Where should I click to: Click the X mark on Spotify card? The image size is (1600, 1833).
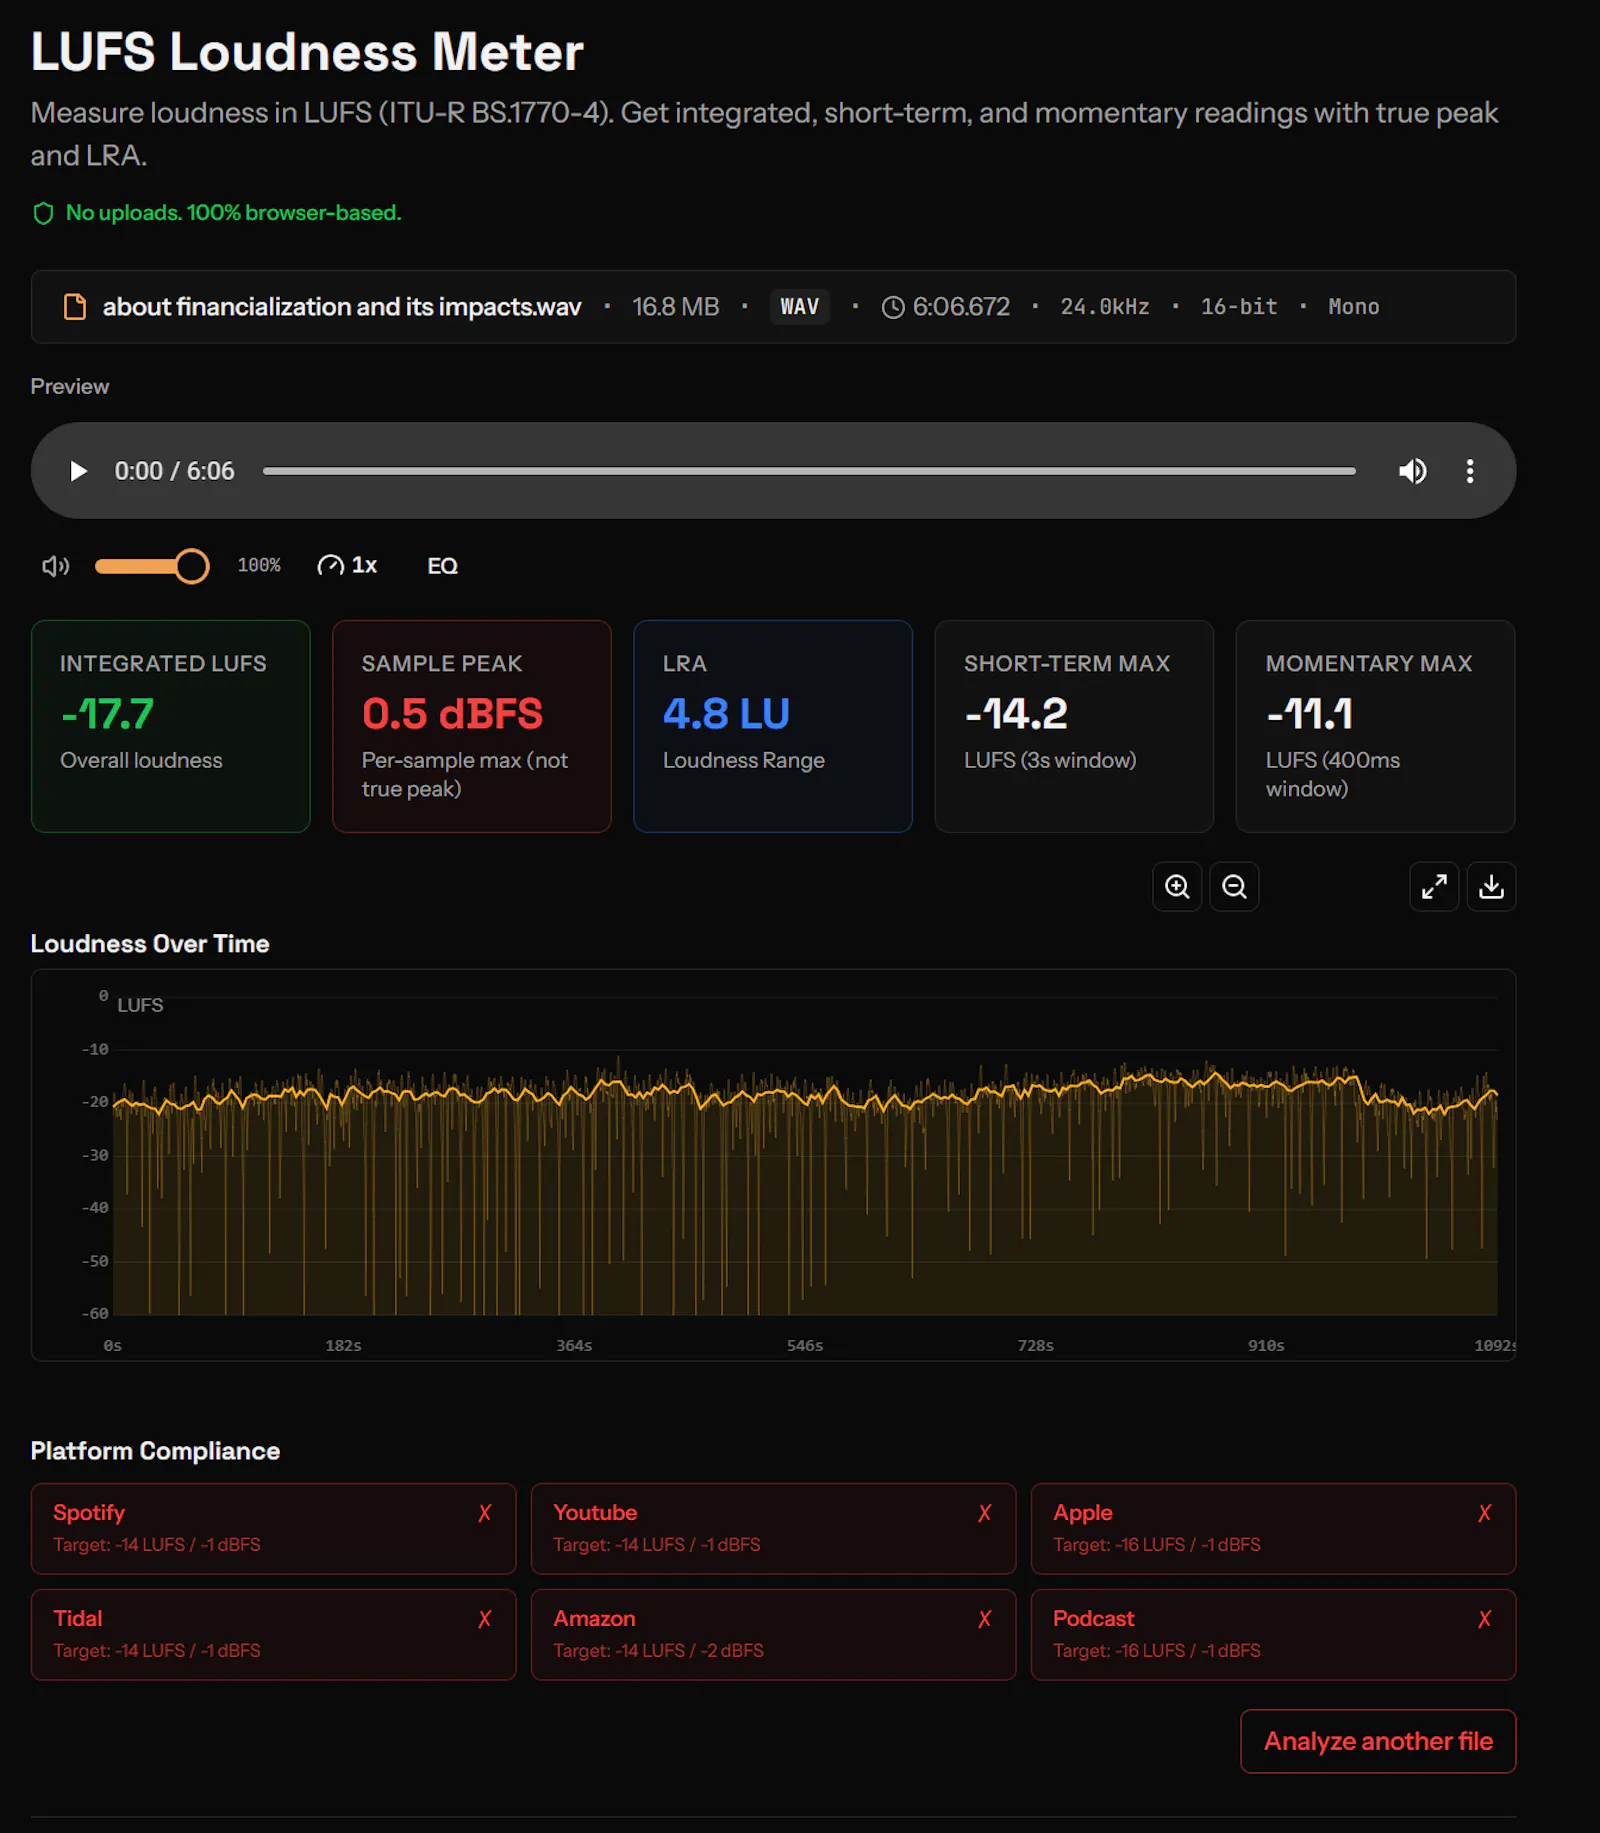pyautogui.click(x=485, y=1513)
